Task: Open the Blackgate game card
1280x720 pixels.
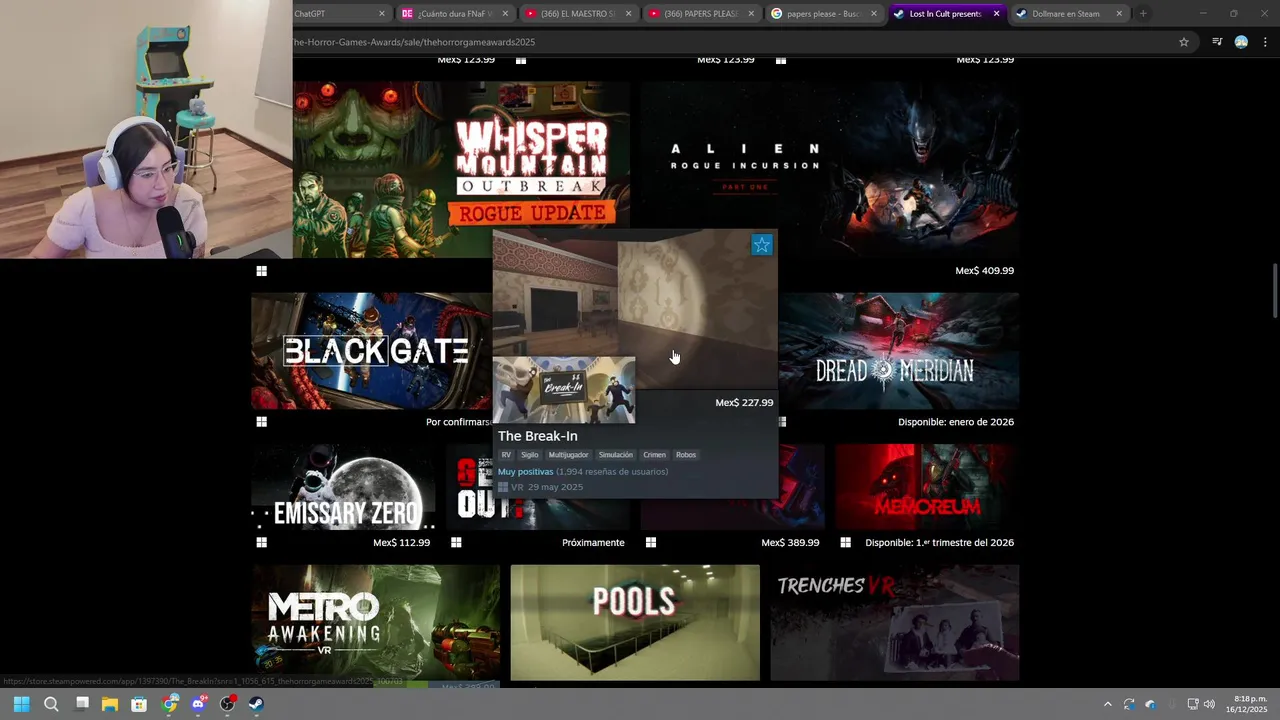Action: pos(371,351)
